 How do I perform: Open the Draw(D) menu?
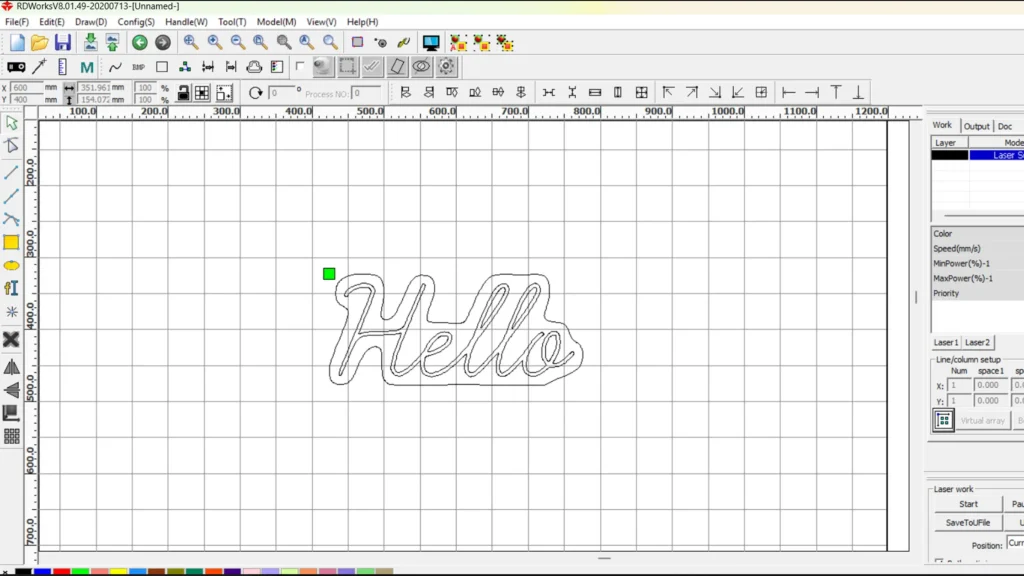[x=91, y=22]
